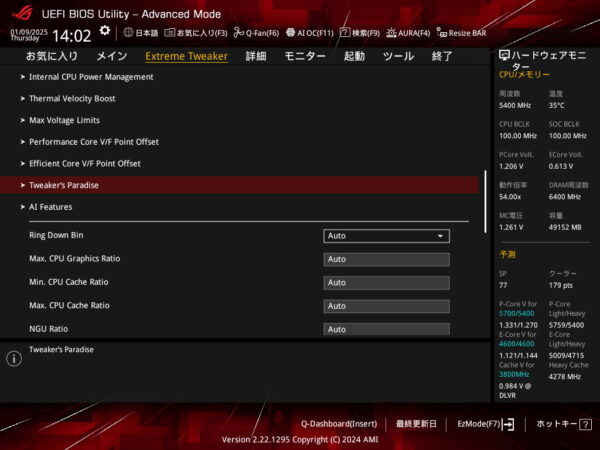The width and height of the screenshot is (600, 450).
Task: Click the settings gear icon beside the clock
Action: point(105,32)
